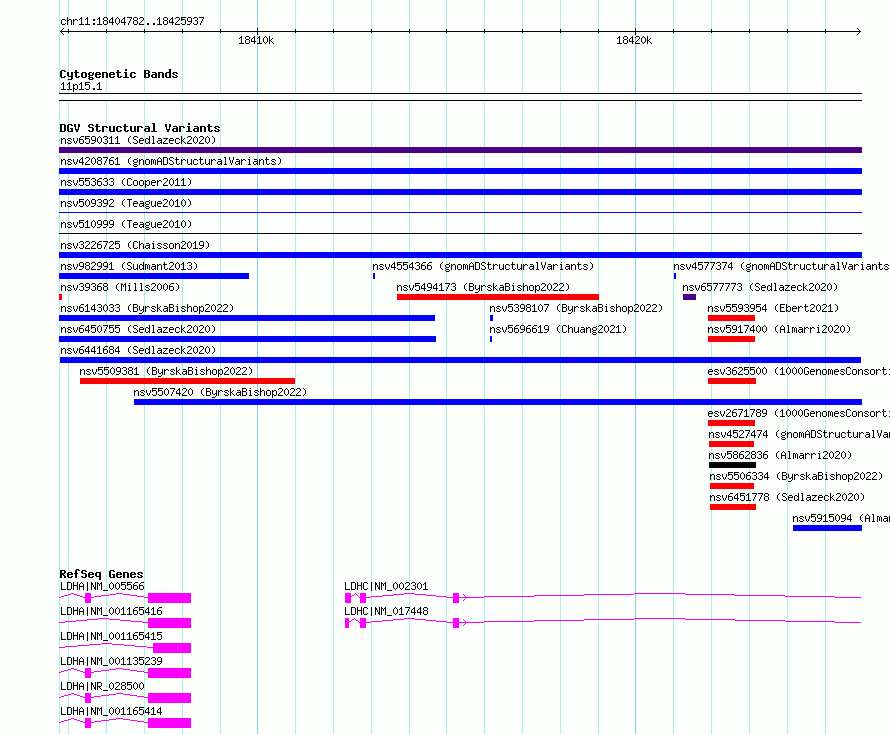Select the nsv5593954 (Ebert2021) label
The width and height of the screenshot is (890, 734).
click(x=773, y=308)
